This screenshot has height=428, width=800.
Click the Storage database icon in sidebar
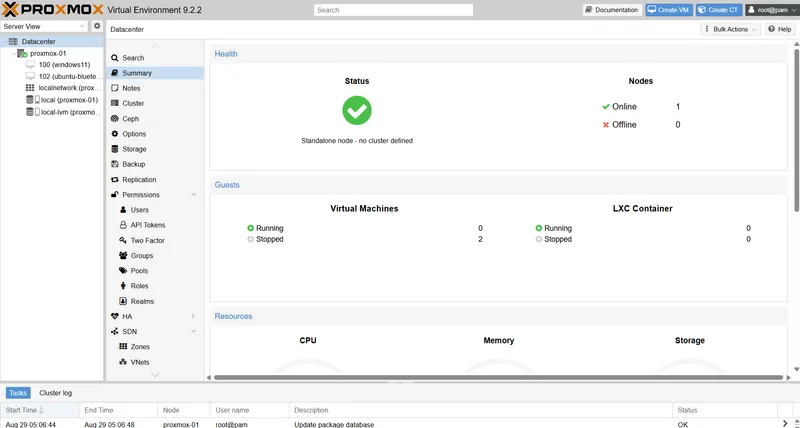point(115,149)
